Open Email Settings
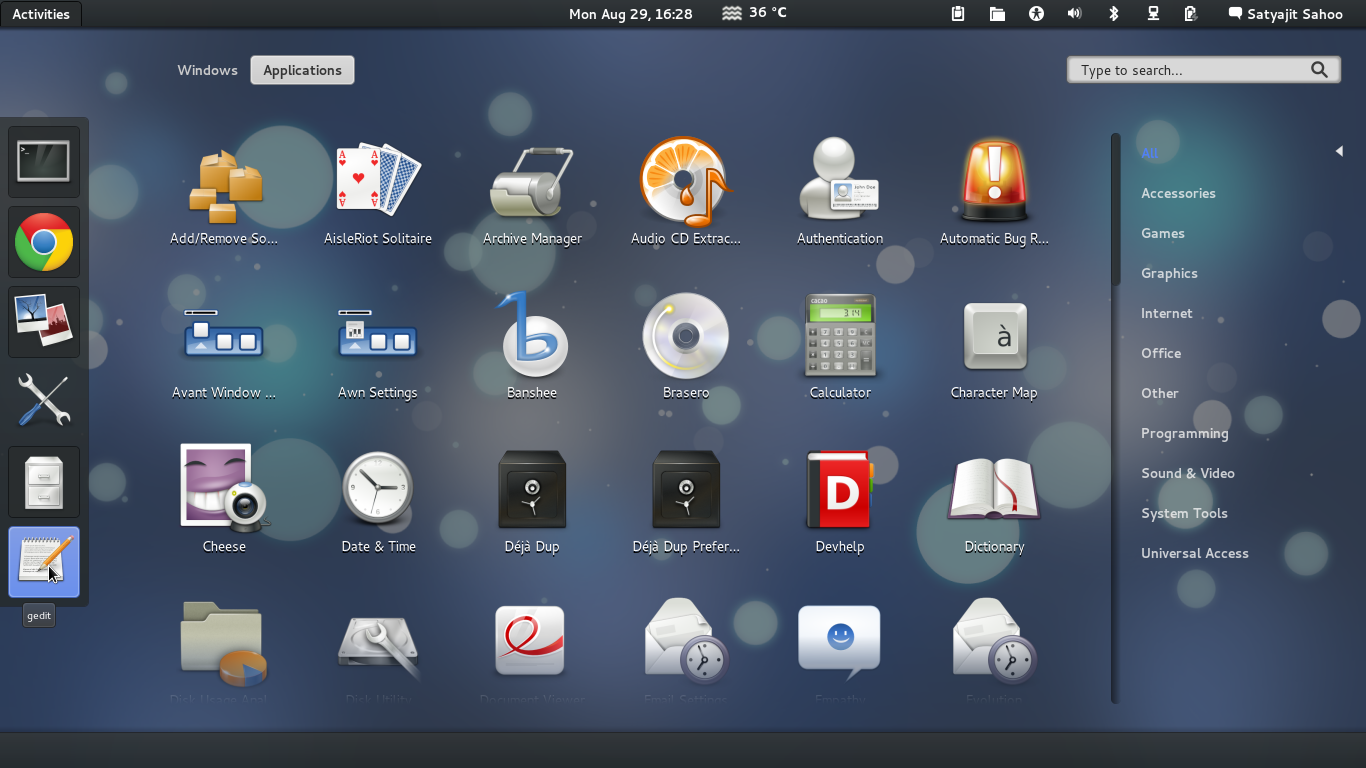Viewport: 1366px width, 768px height. coord(686,650)
